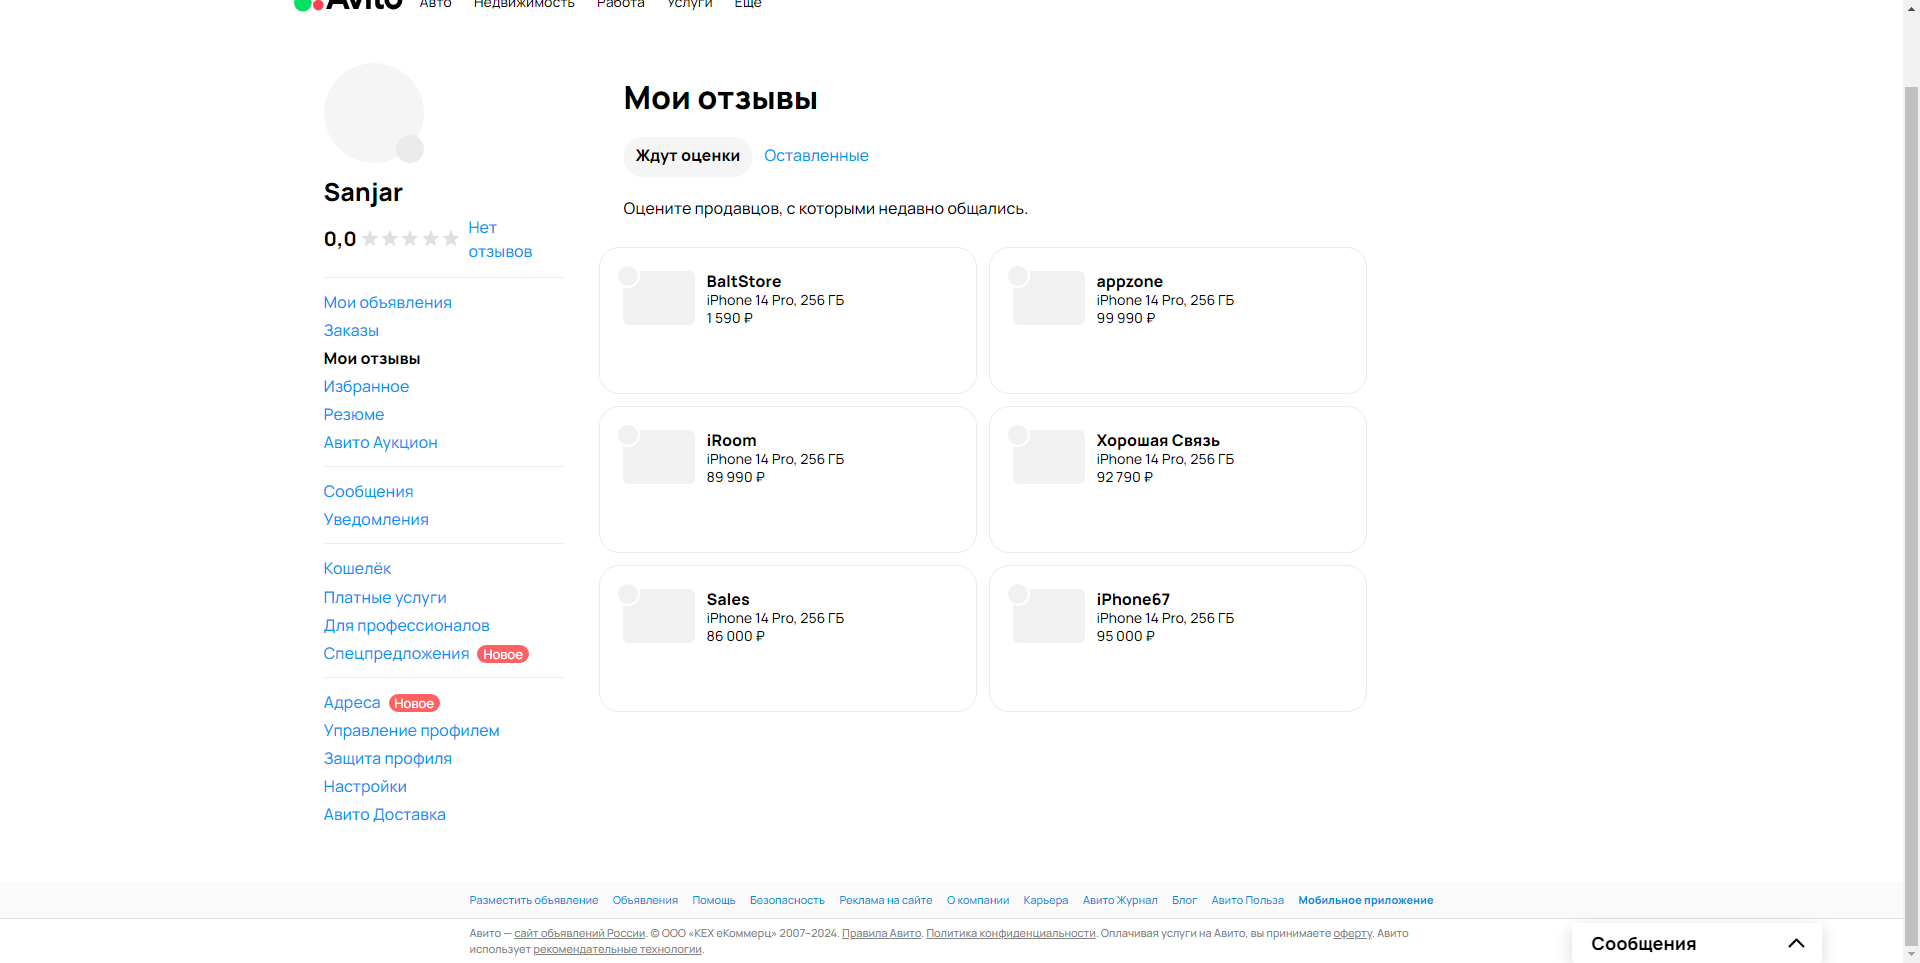1920x963 pixels.
Task: Click the BaltStore seller name
Action: click(744, 281)
